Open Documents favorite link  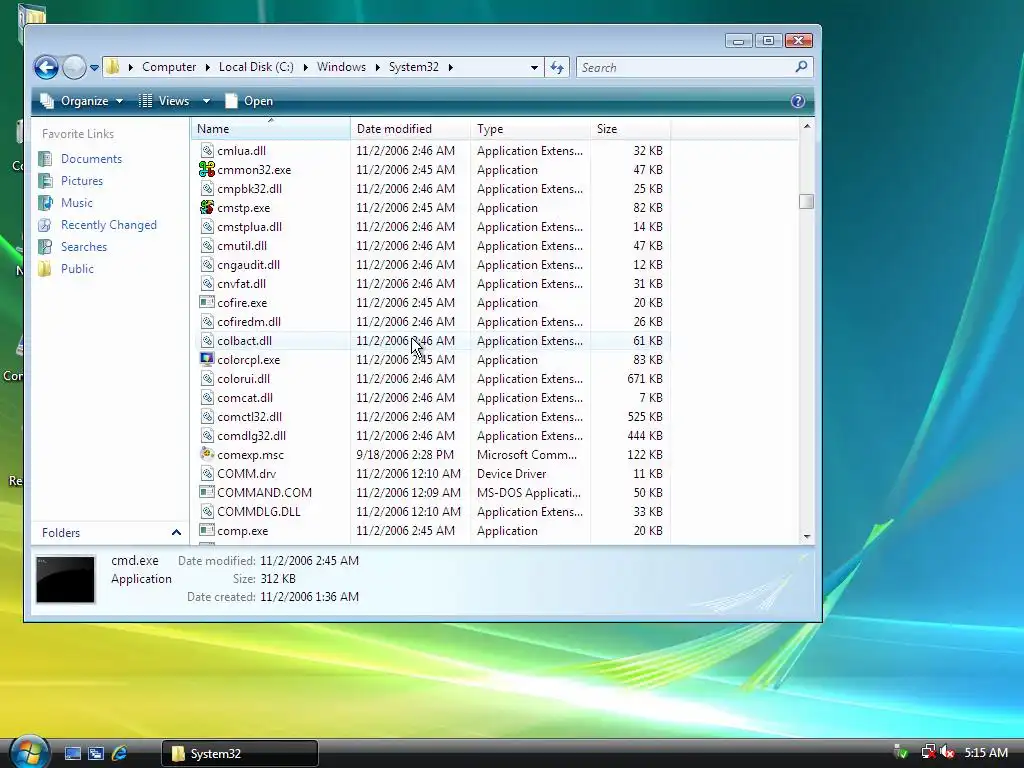coord(91,159)
